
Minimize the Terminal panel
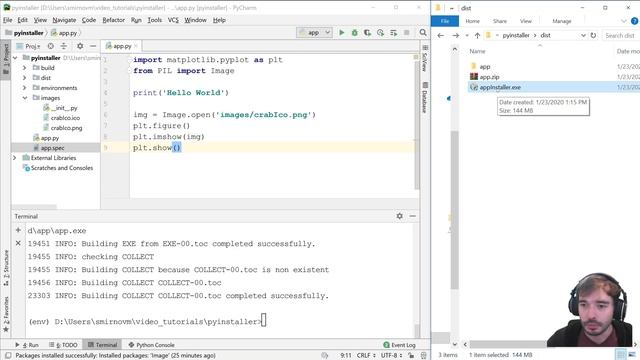point(413,216)
